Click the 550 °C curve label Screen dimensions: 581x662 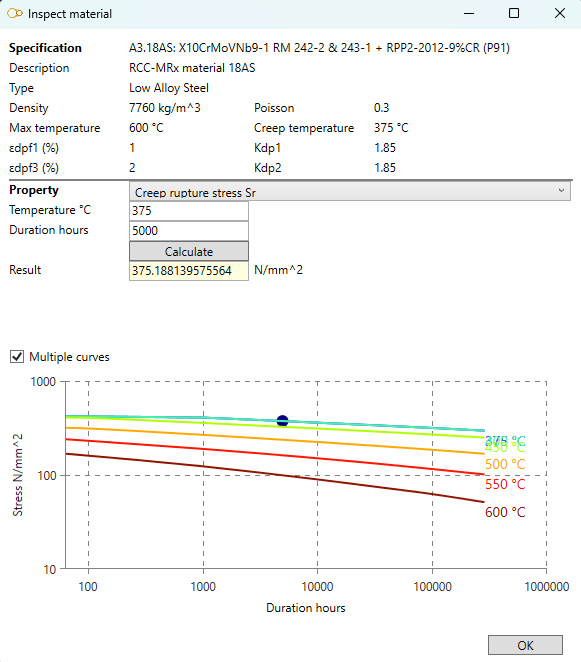(x=505, y=484)
